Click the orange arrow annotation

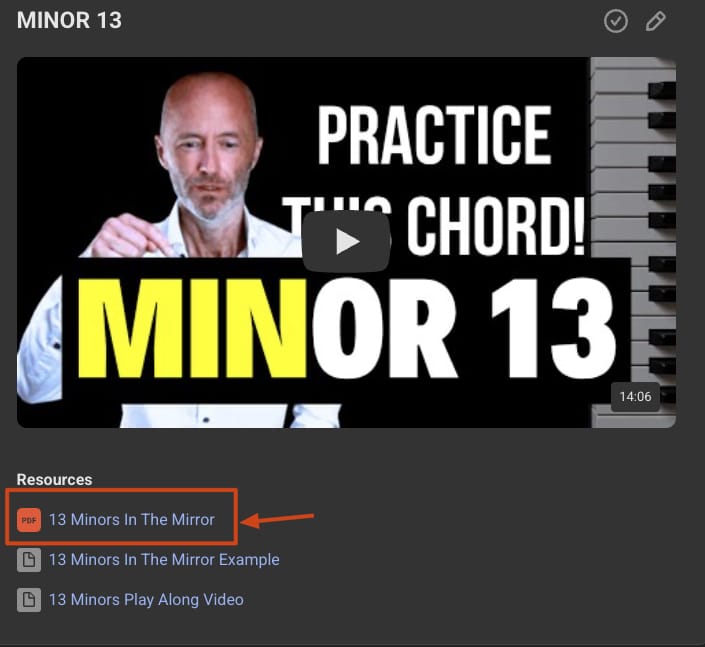277,519
